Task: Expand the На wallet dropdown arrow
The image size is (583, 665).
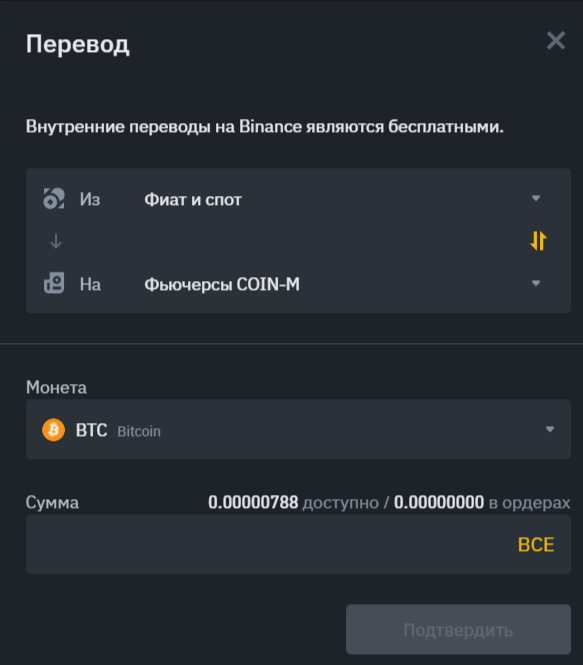Action: pos(536,283)
